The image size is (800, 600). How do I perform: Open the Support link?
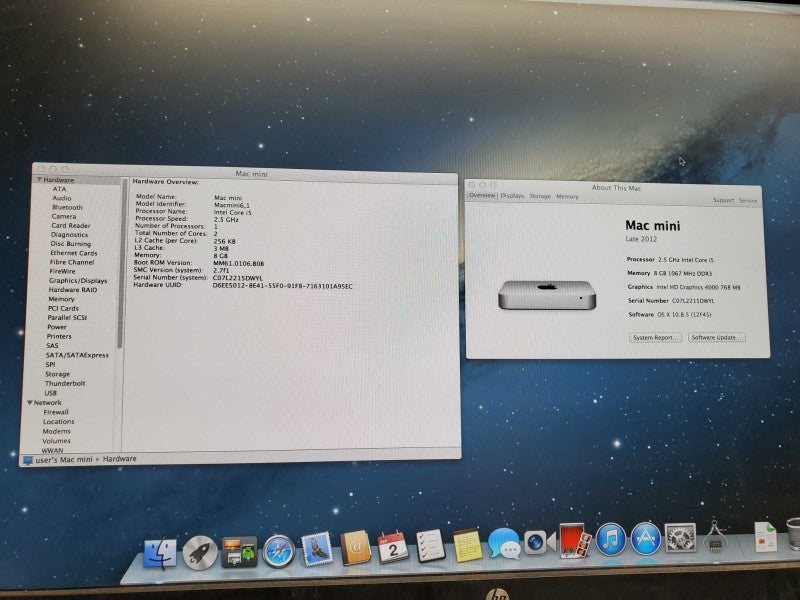pyautogui.click(x=723, y=201)
